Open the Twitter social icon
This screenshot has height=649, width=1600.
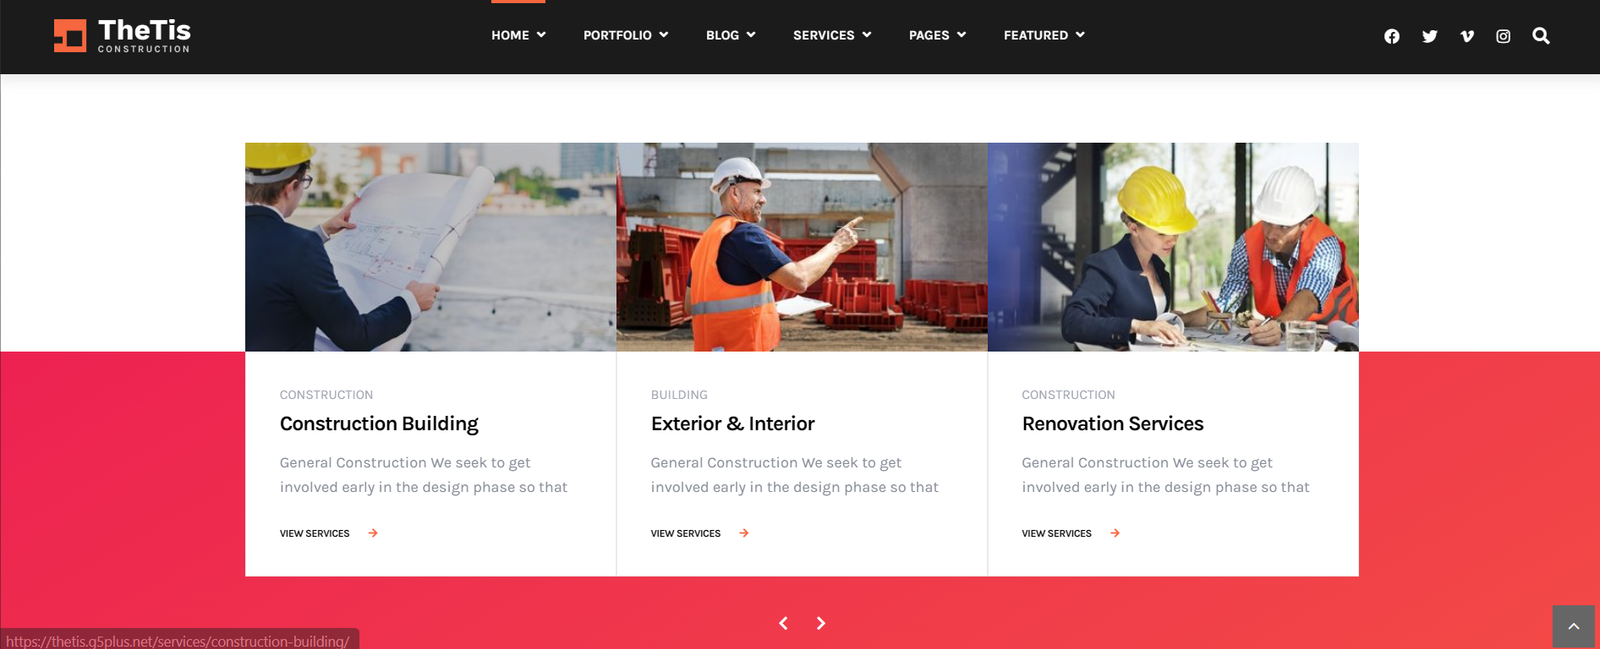coord(1429,36)
